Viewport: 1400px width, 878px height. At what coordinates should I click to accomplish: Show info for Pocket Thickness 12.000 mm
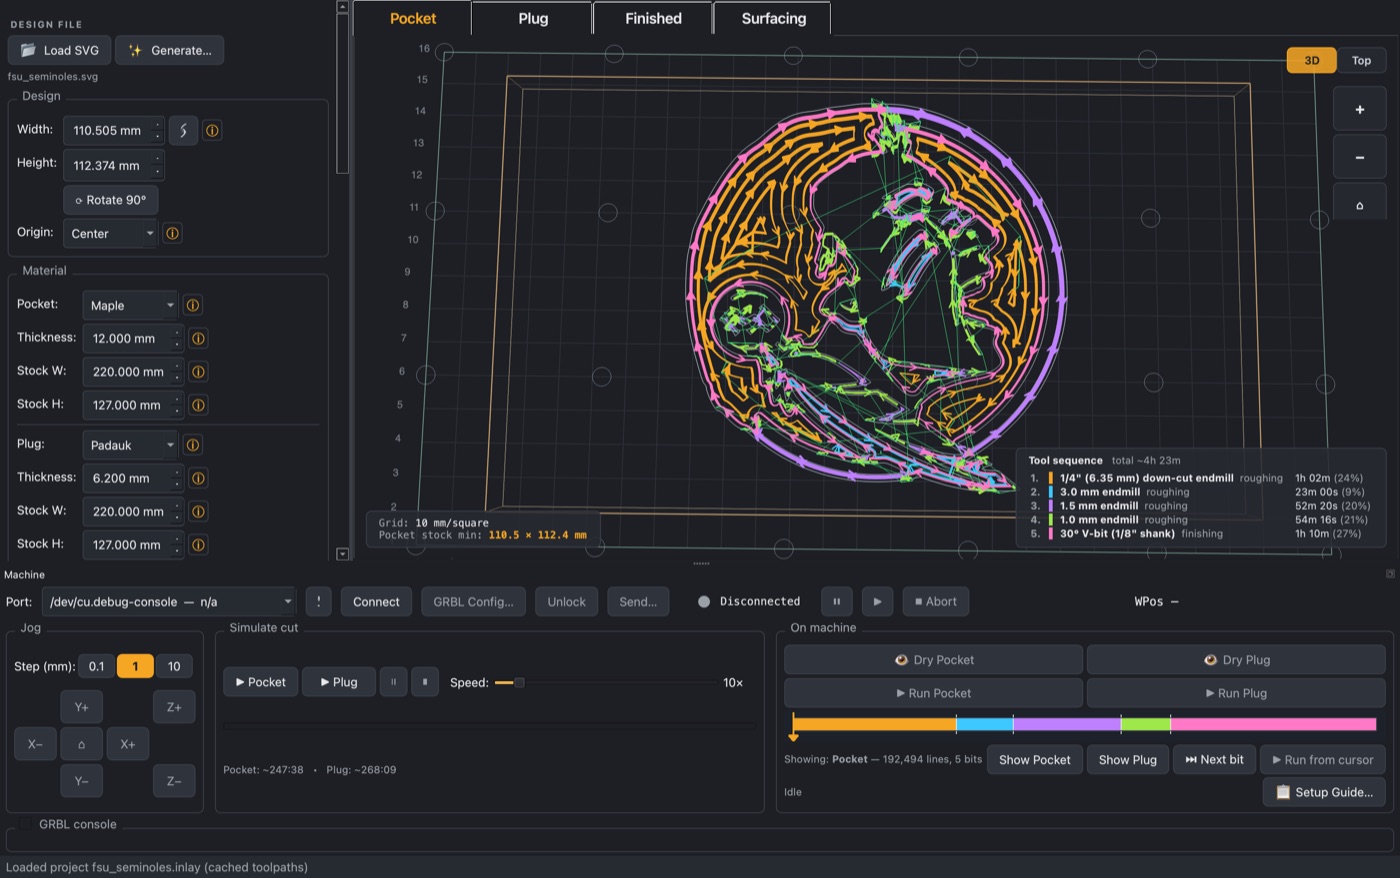(x=198, y=338)
